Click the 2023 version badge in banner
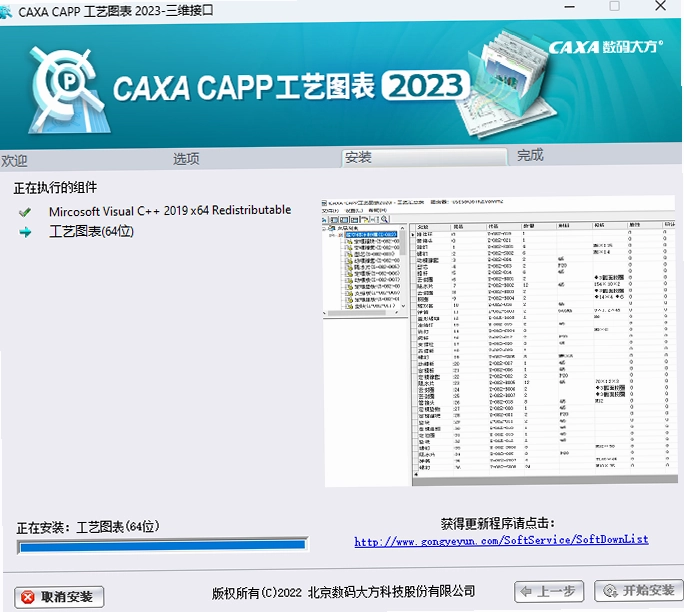The width and height of the screenshot is (684, 612). pyautogui.click(x=425, y=85)
